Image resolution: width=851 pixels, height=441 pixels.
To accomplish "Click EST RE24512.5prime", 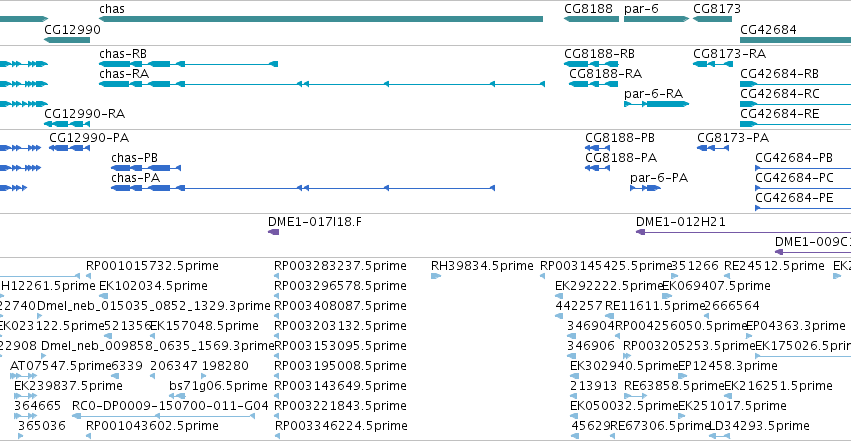I will pyautogui.click(x=774, y=266).
